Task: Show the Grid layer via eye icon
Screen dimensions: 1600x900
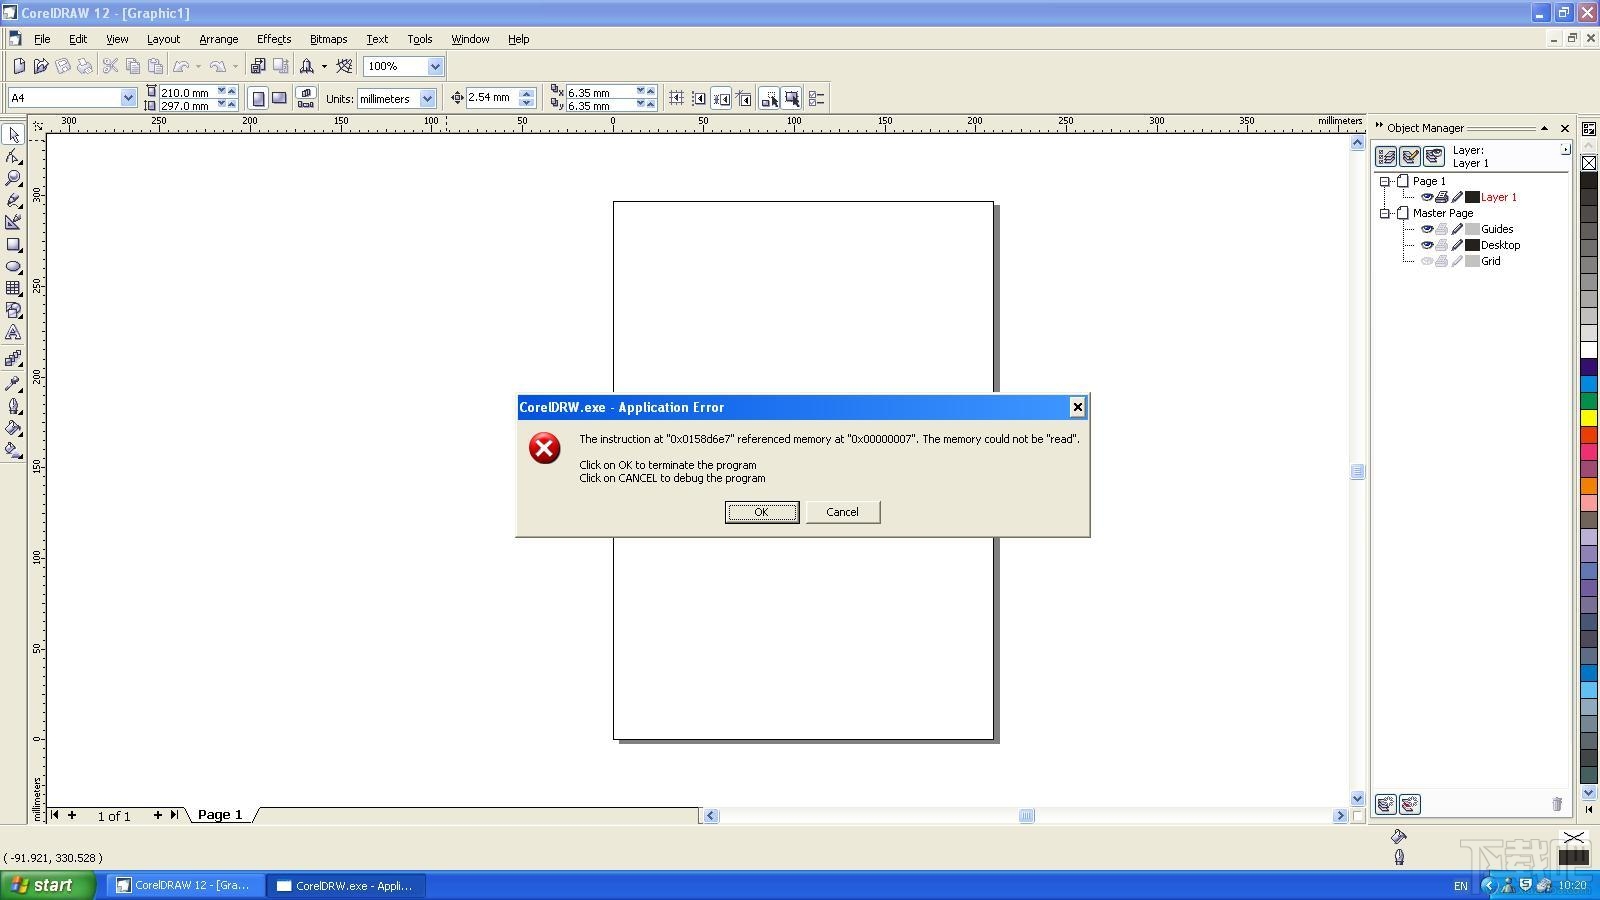Action: point(1427,261)
